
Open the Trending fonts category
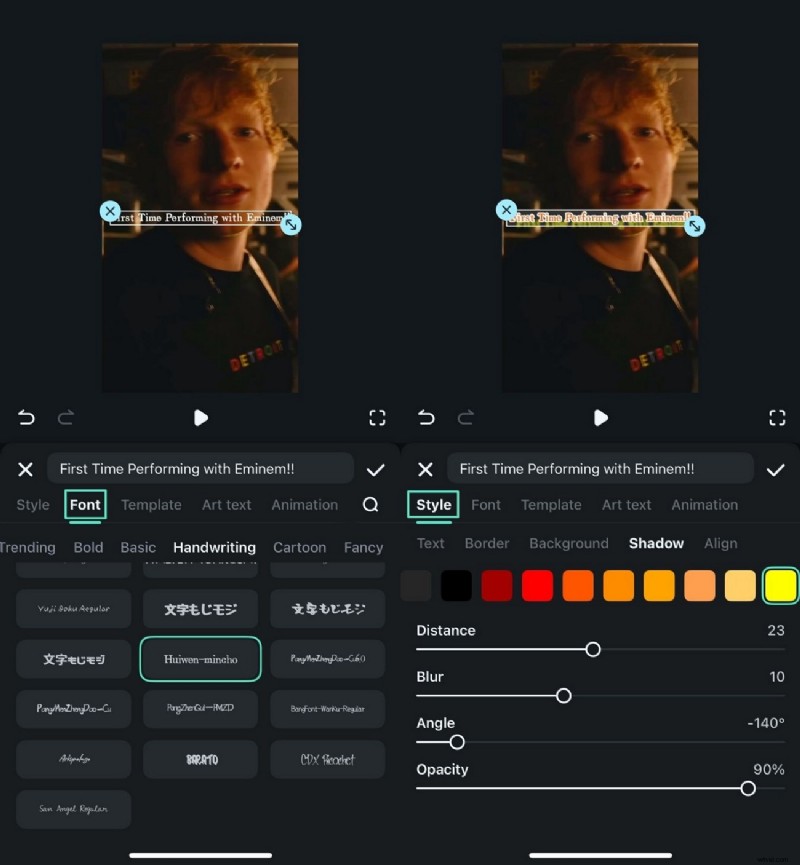point(27,547)
